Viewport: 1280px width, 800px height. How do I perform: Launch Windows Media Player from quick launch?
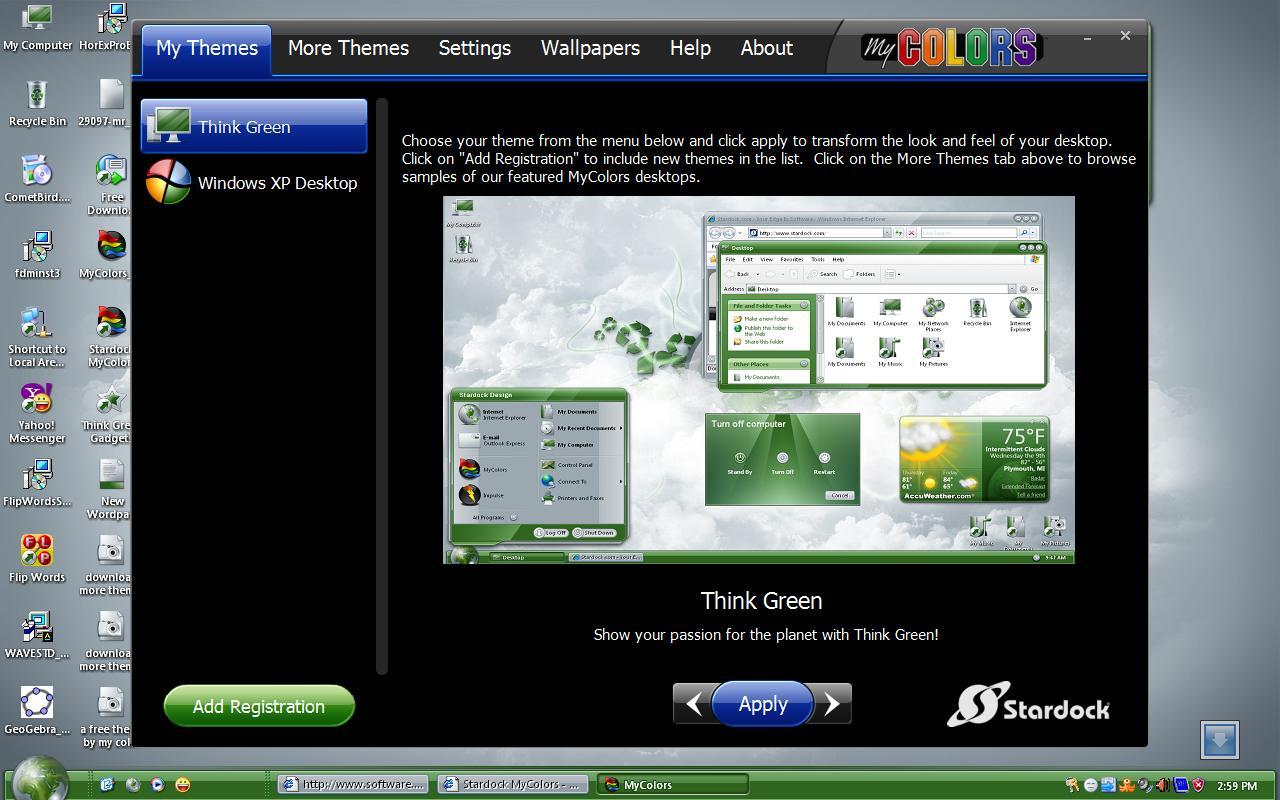[156, 785]
